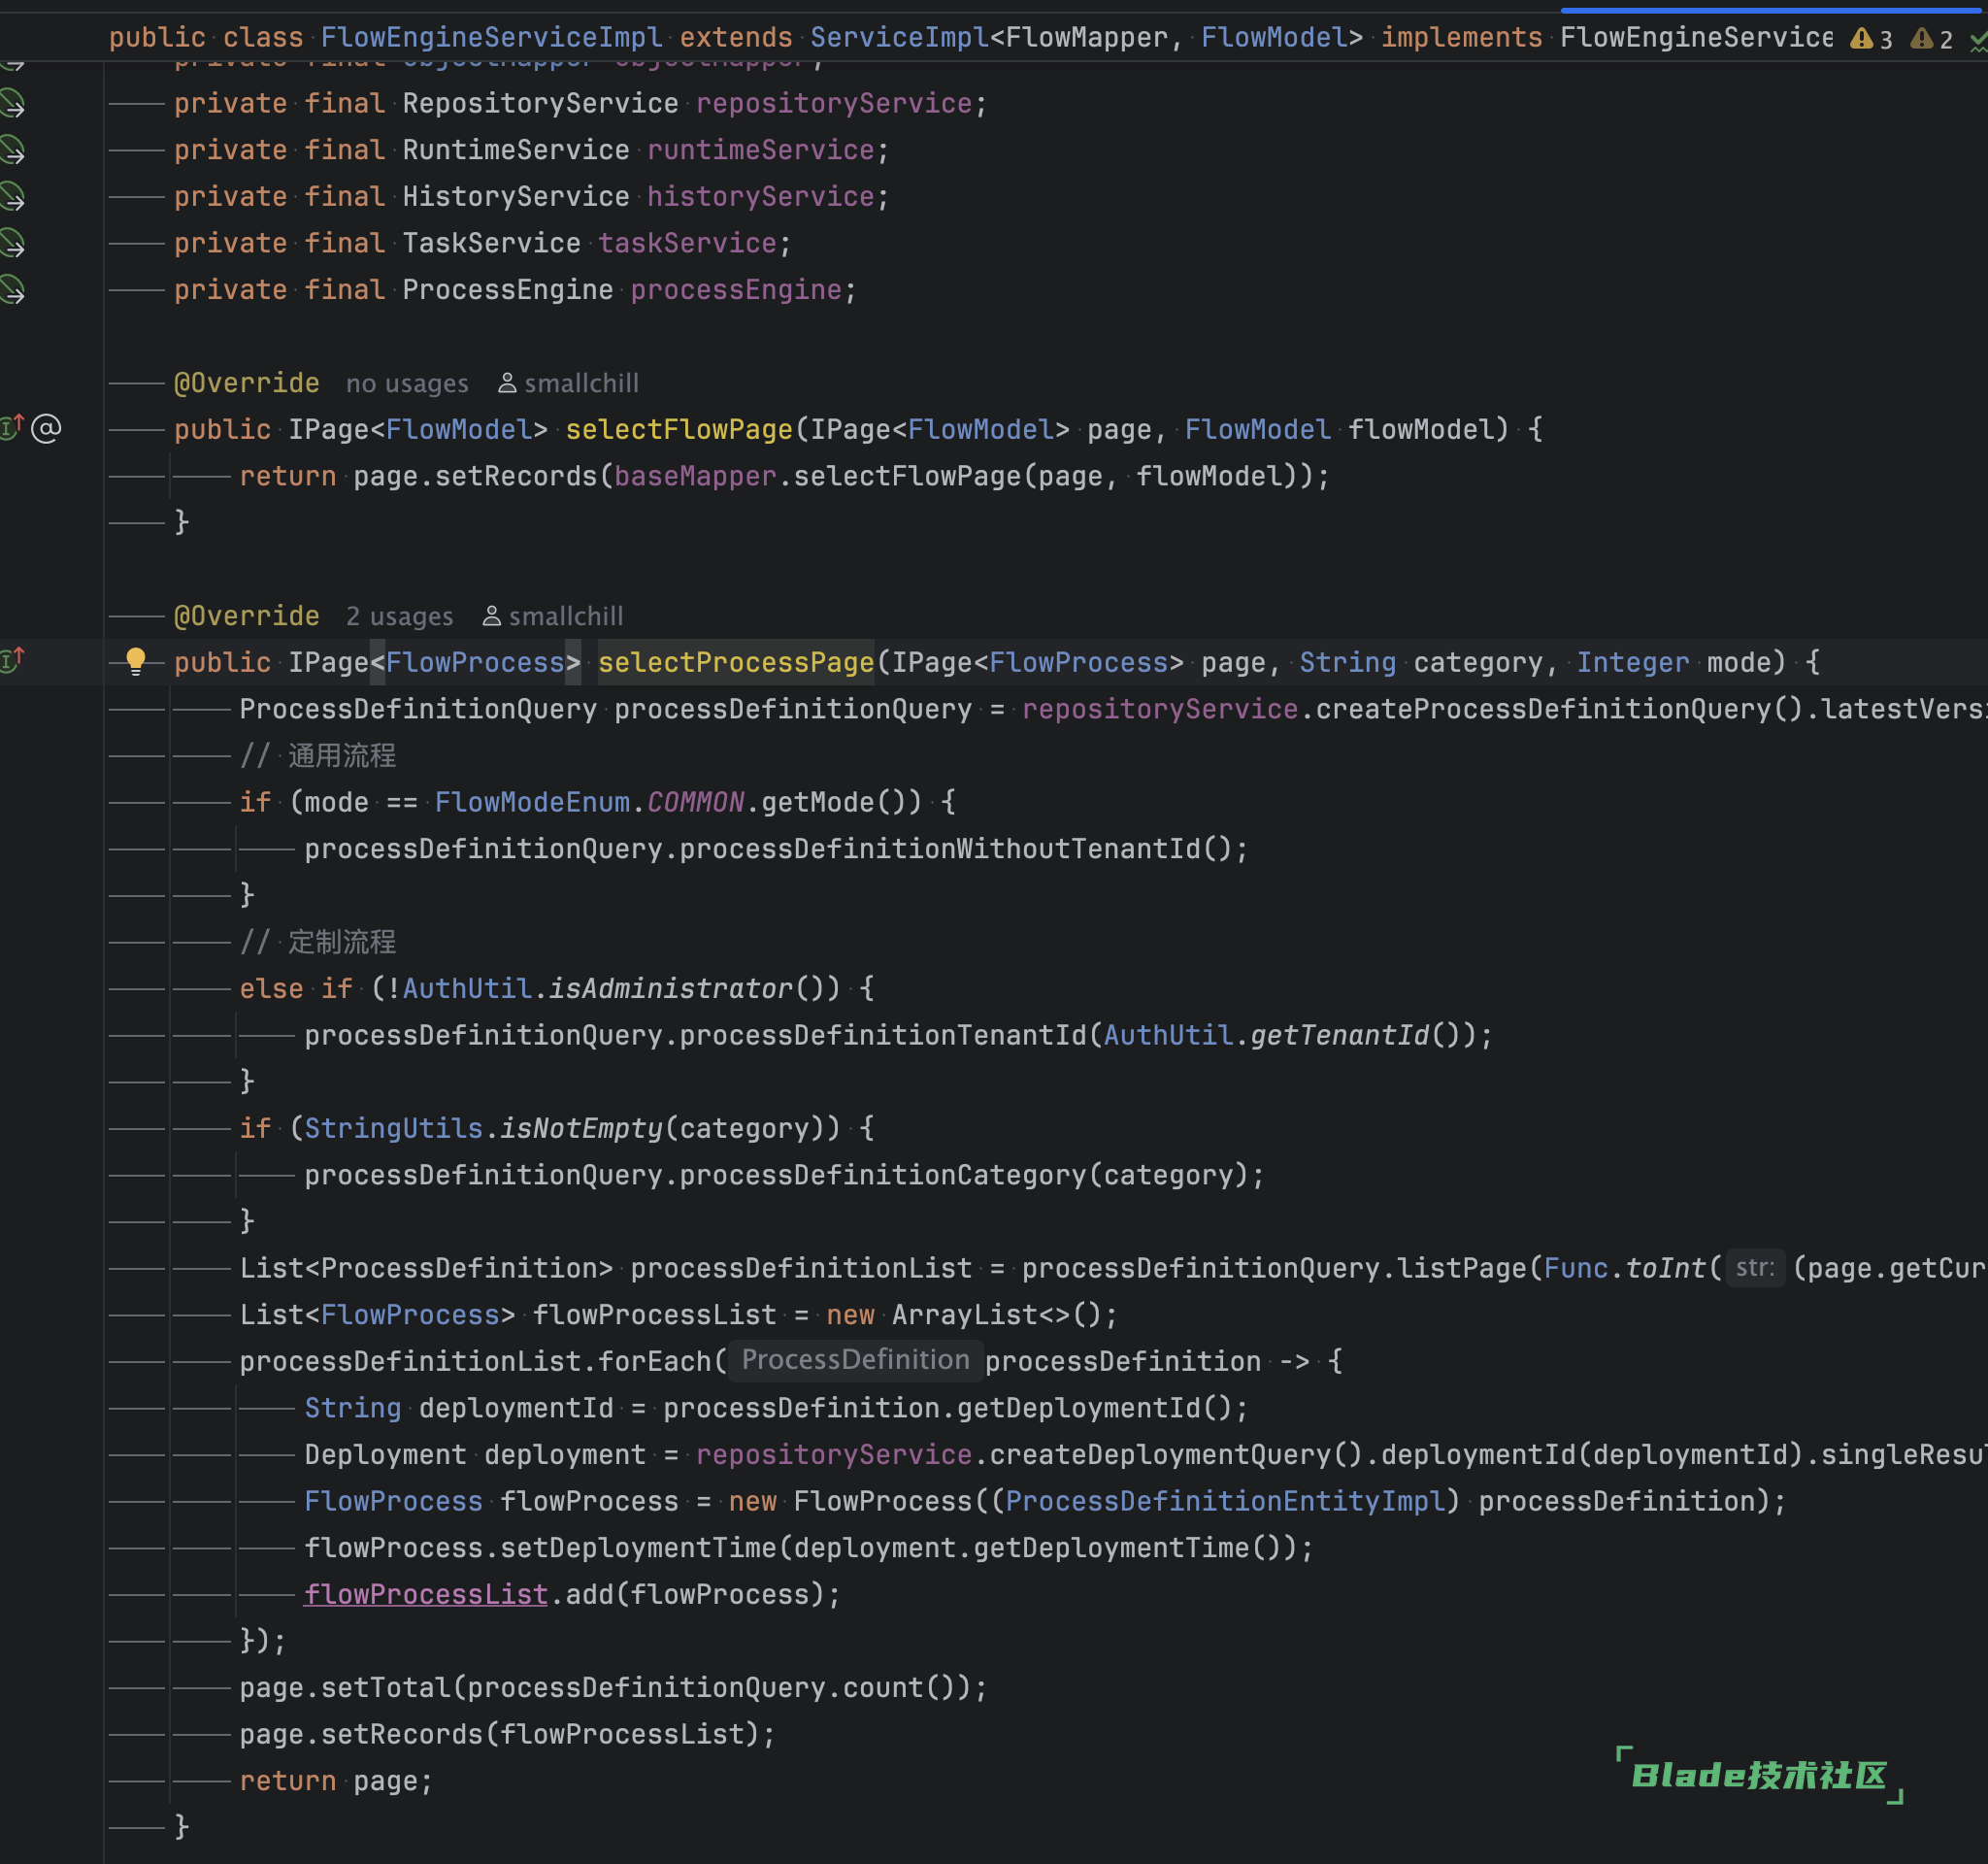Click the blue horizontal scrollbar at top

(x=1770, y=9)
